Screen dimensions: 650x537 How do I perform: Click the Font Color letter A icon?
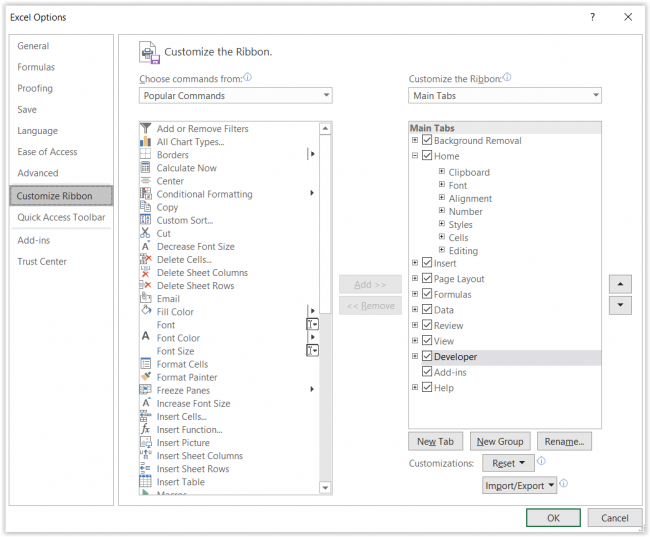(146, 337)
